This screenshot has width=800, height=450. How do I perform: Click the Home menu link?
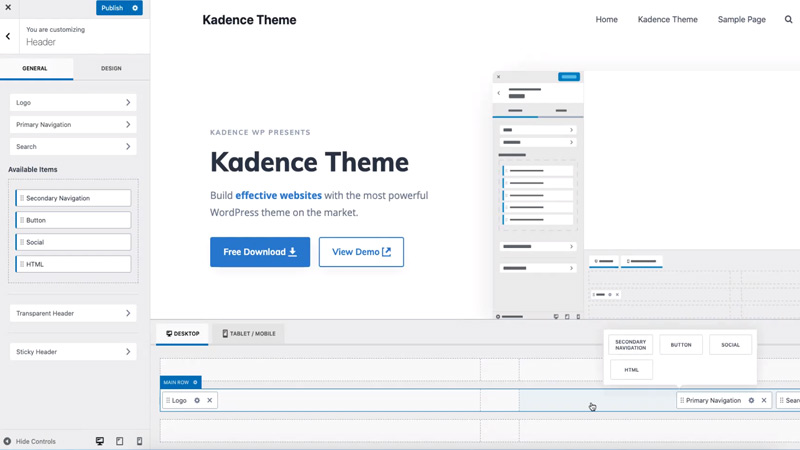[x=607, y=19]
